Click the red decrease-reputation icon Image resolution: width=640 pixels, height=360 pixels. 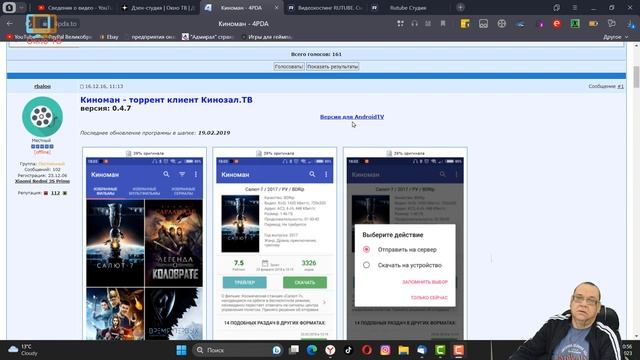click(x=46, y=193)
